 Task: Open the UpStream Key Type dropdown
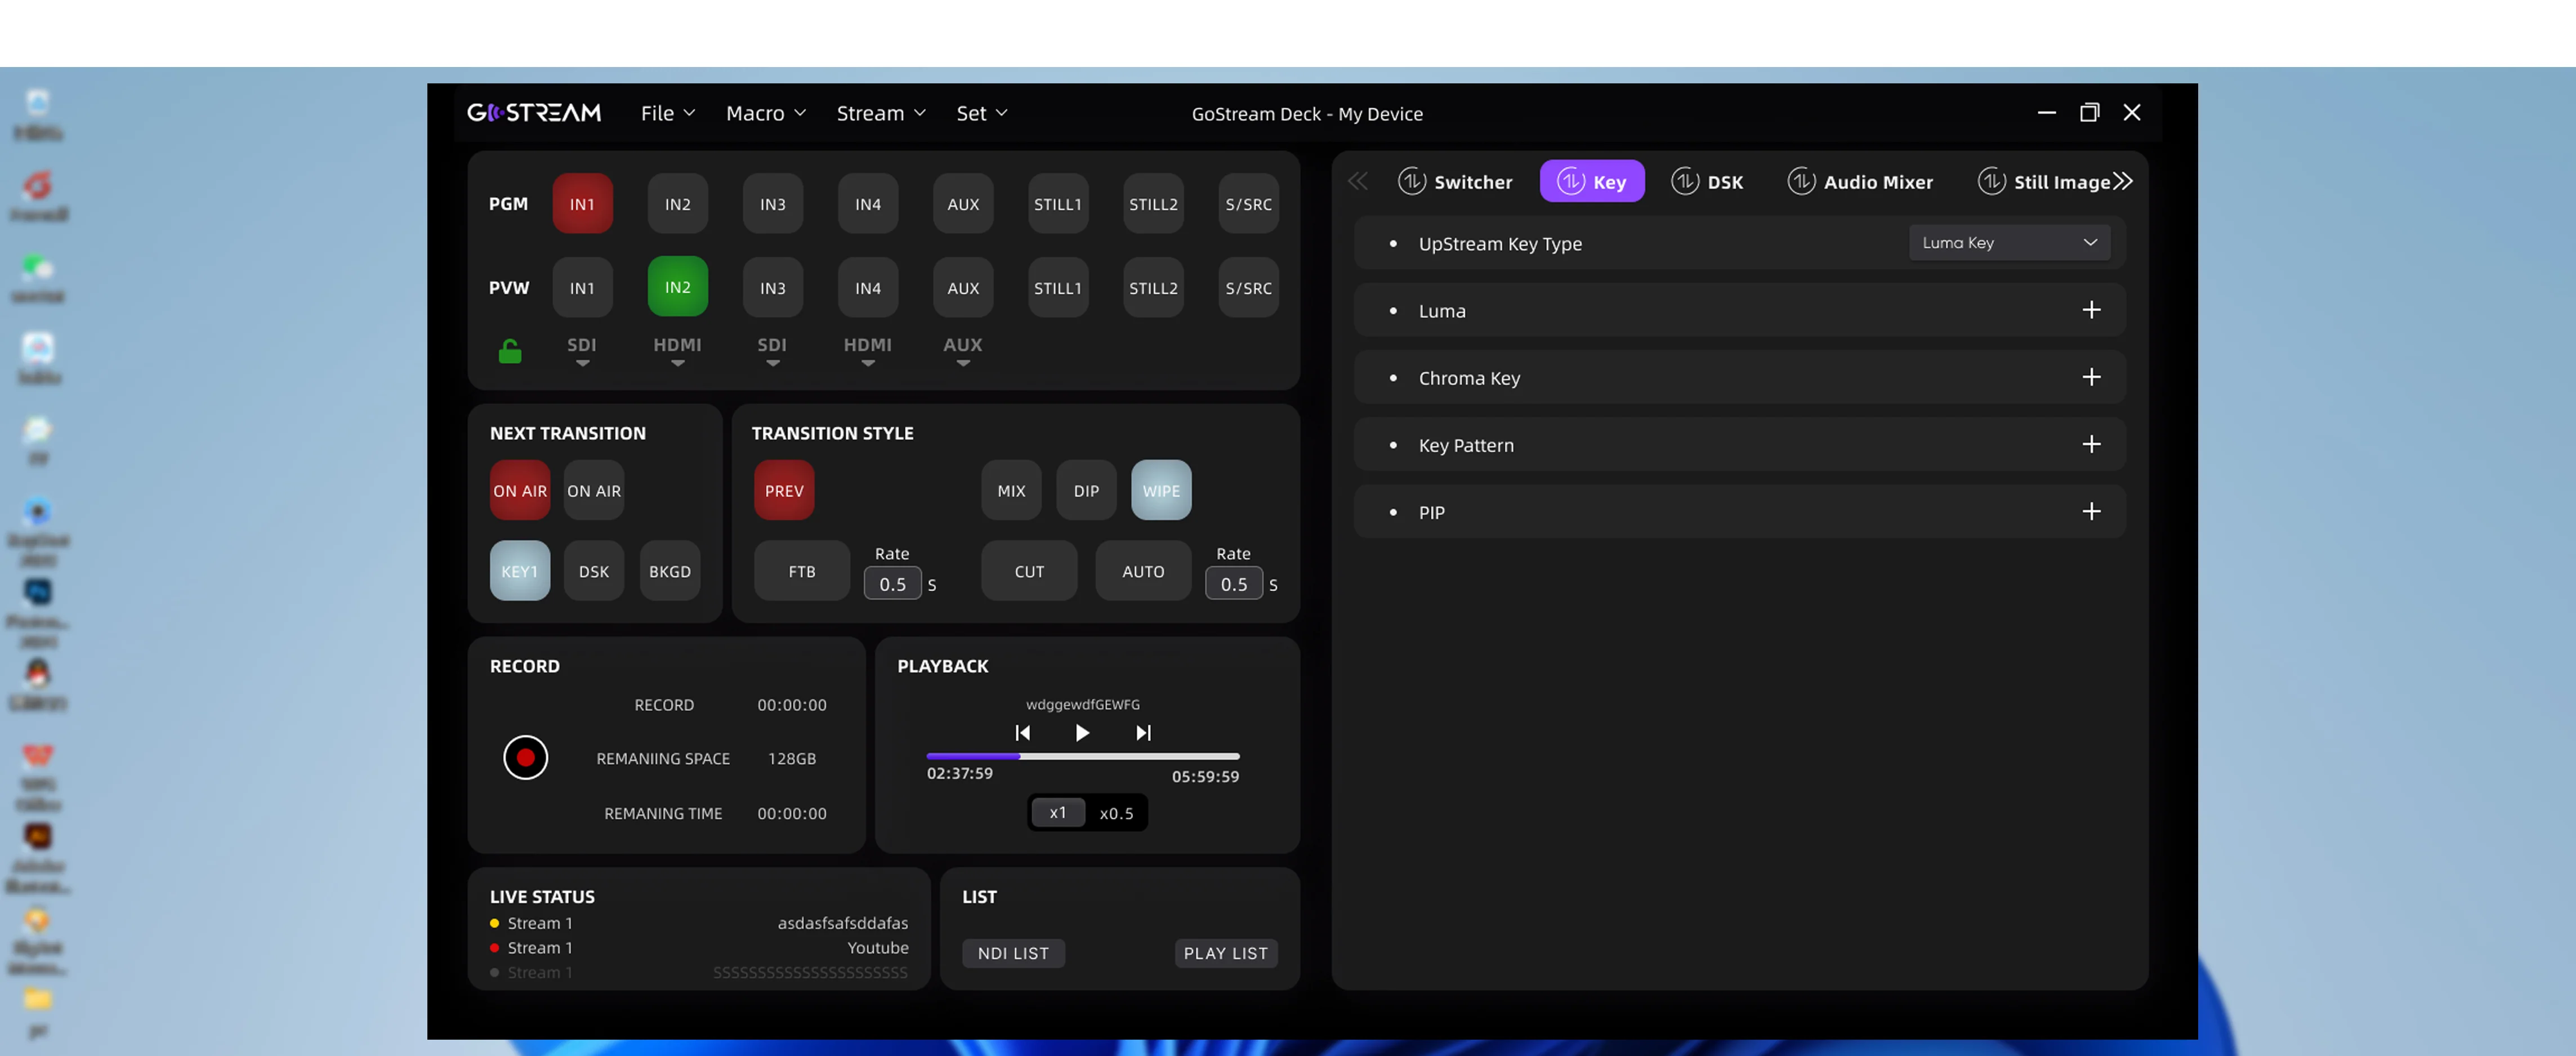pyautogui.click(x=2009, y=242)
